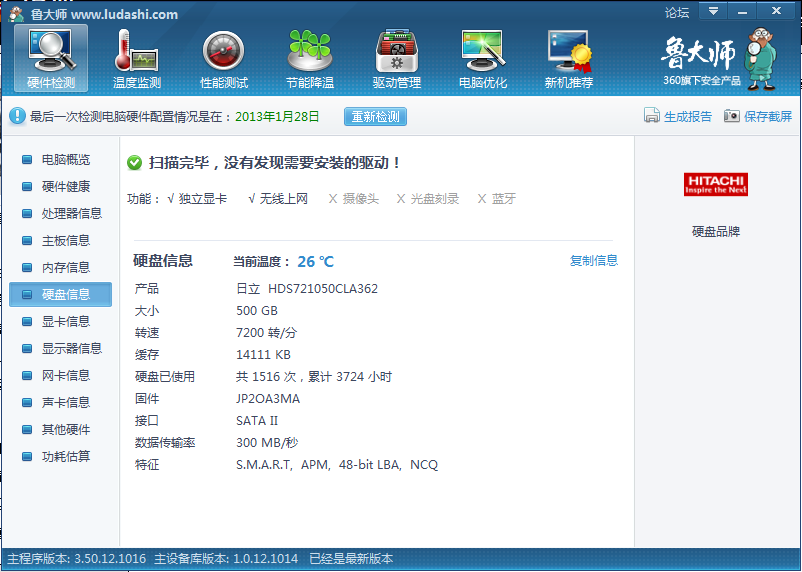This screenshot has width=802, height=572.
Task: Click the 鲁大师 app icon in the title bar
Action: click(x=16, y=14)
